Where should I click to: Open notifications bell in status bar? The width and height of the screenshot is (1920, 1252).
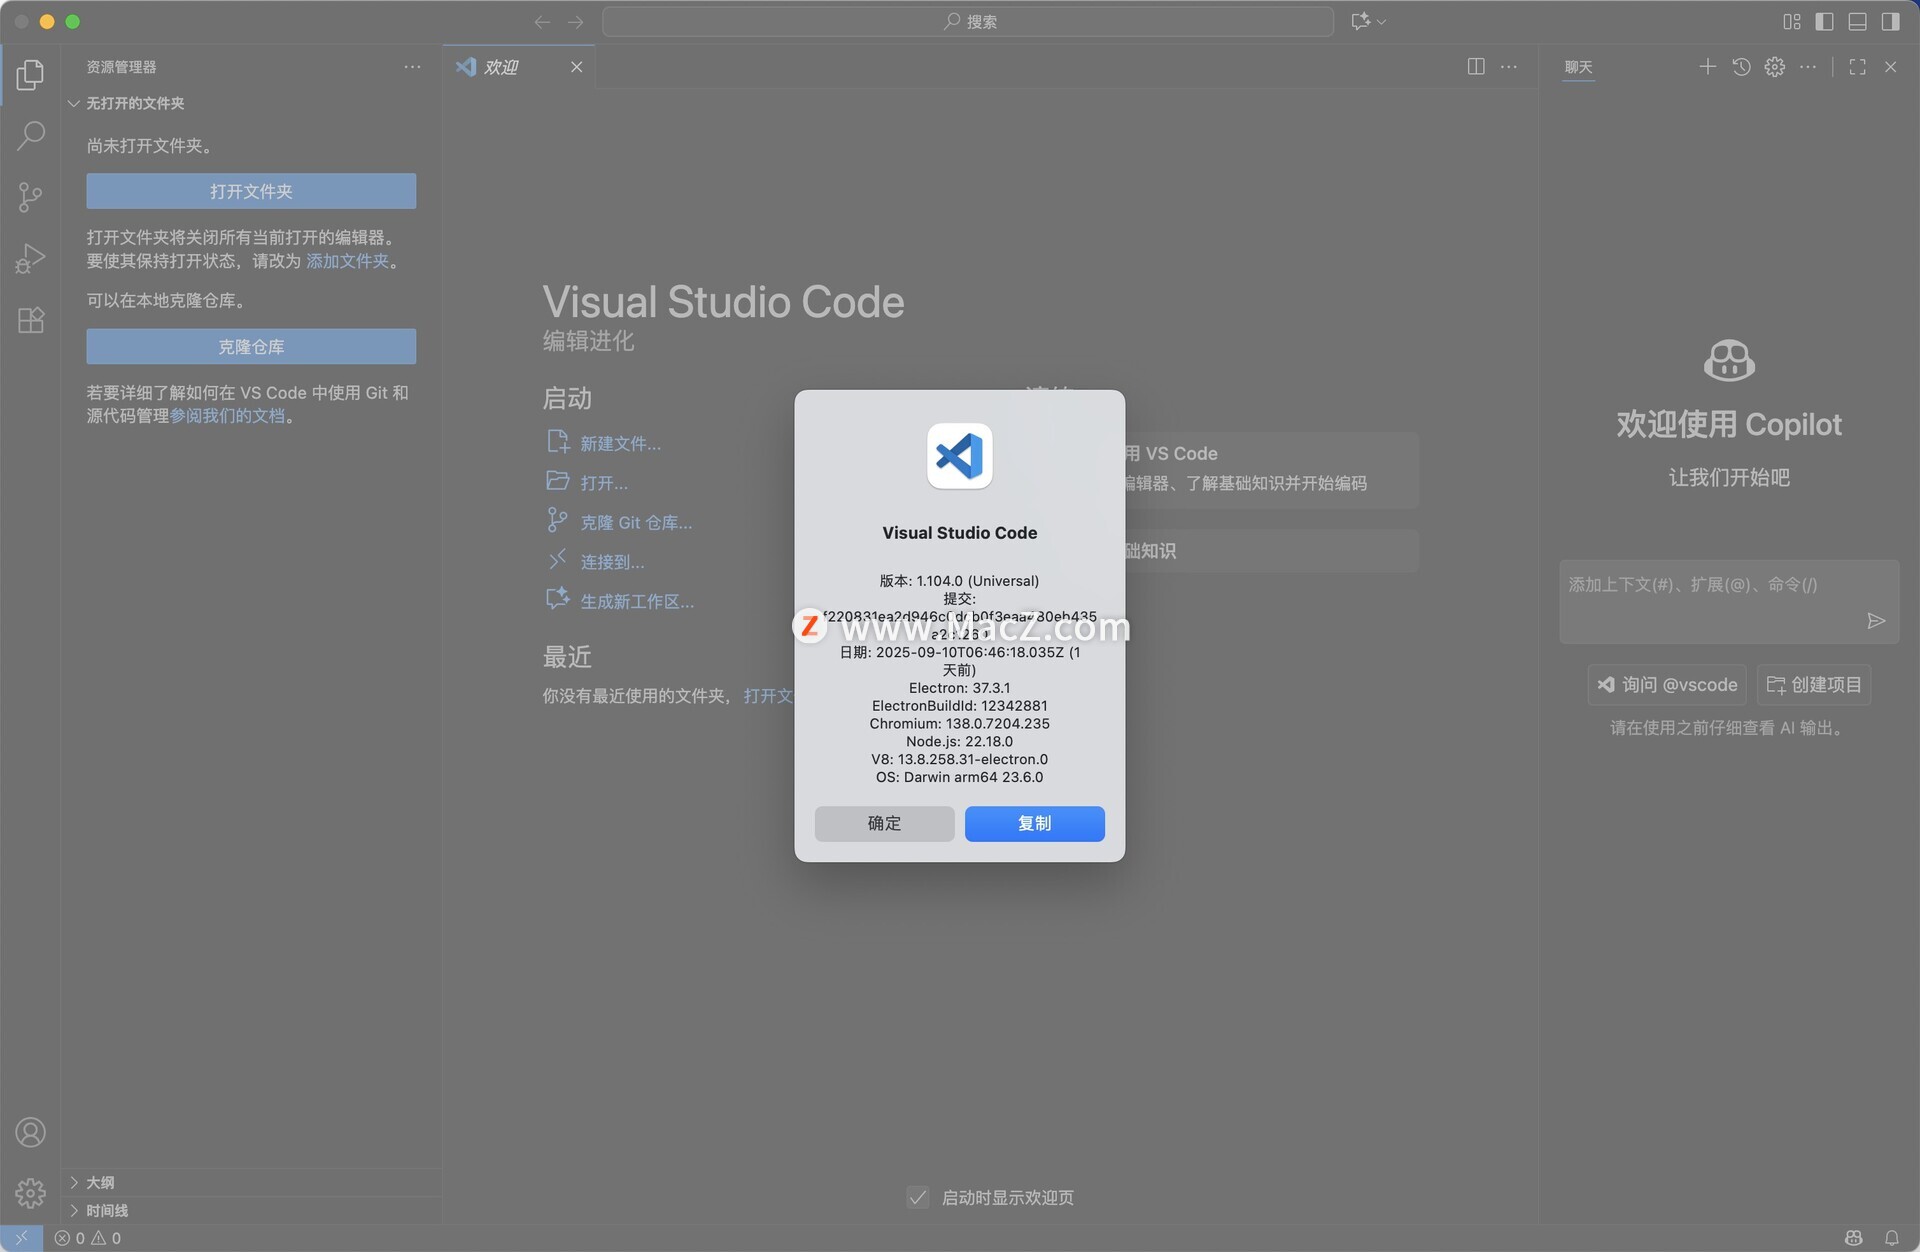1891,1238
